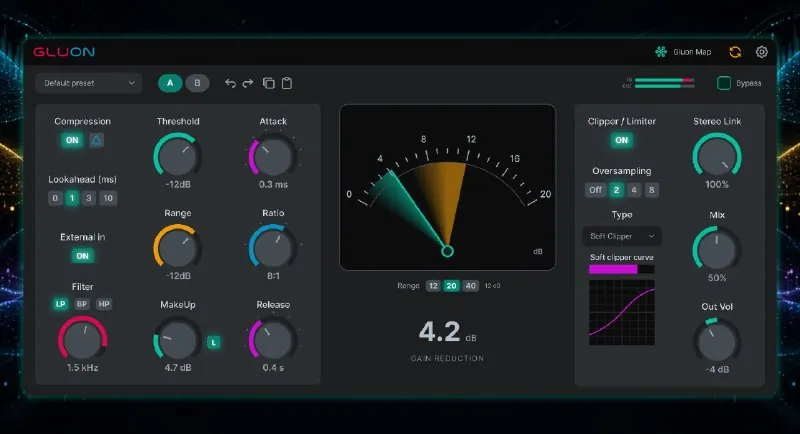Click the soft clipper curve graph

(621, 312)
